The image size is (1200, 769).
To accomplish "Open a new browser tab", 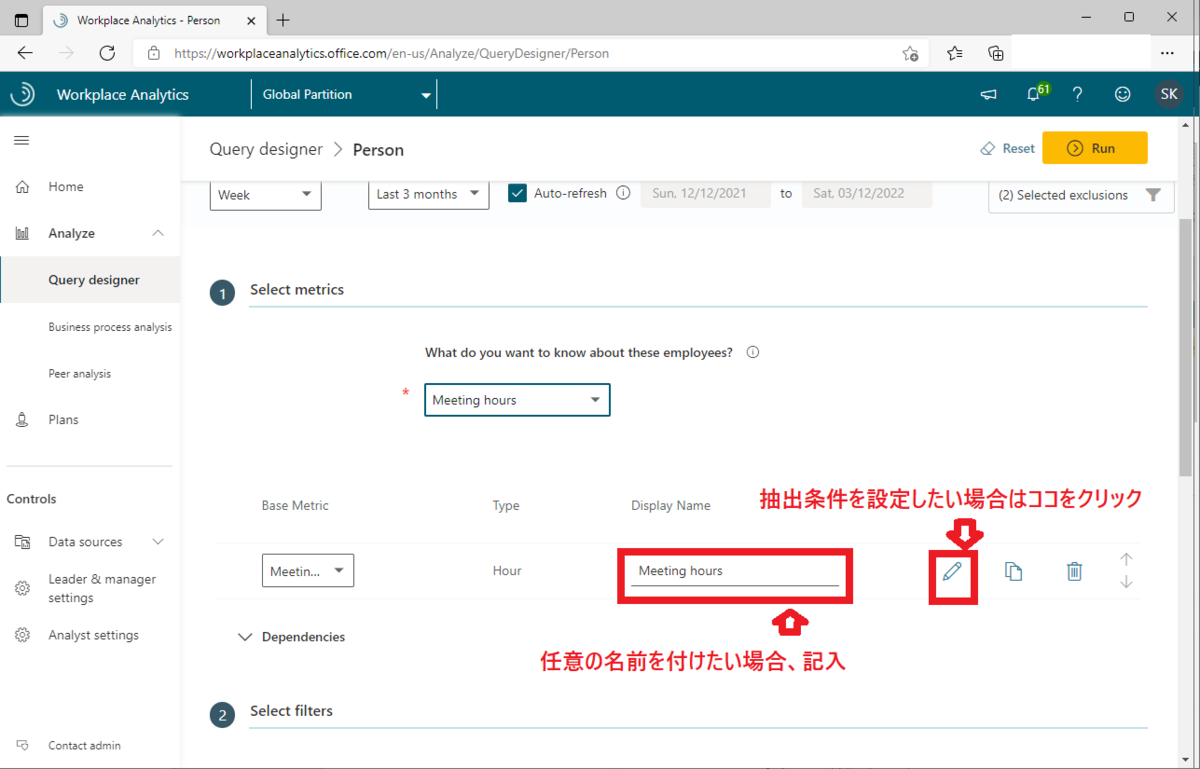I will (283, 20).
